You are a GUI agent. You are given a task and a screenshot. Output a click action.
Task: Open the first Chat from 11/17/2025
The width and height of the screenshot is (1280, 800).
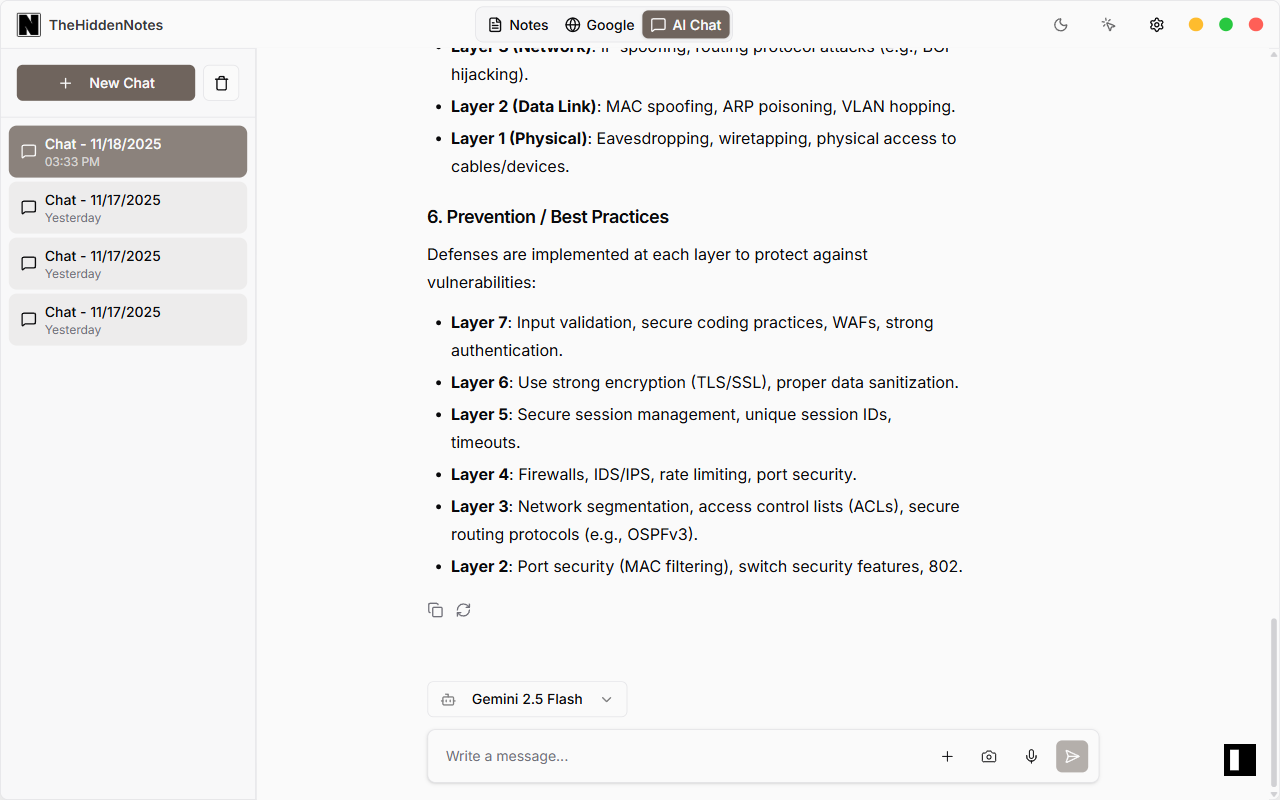pos(127,207)
